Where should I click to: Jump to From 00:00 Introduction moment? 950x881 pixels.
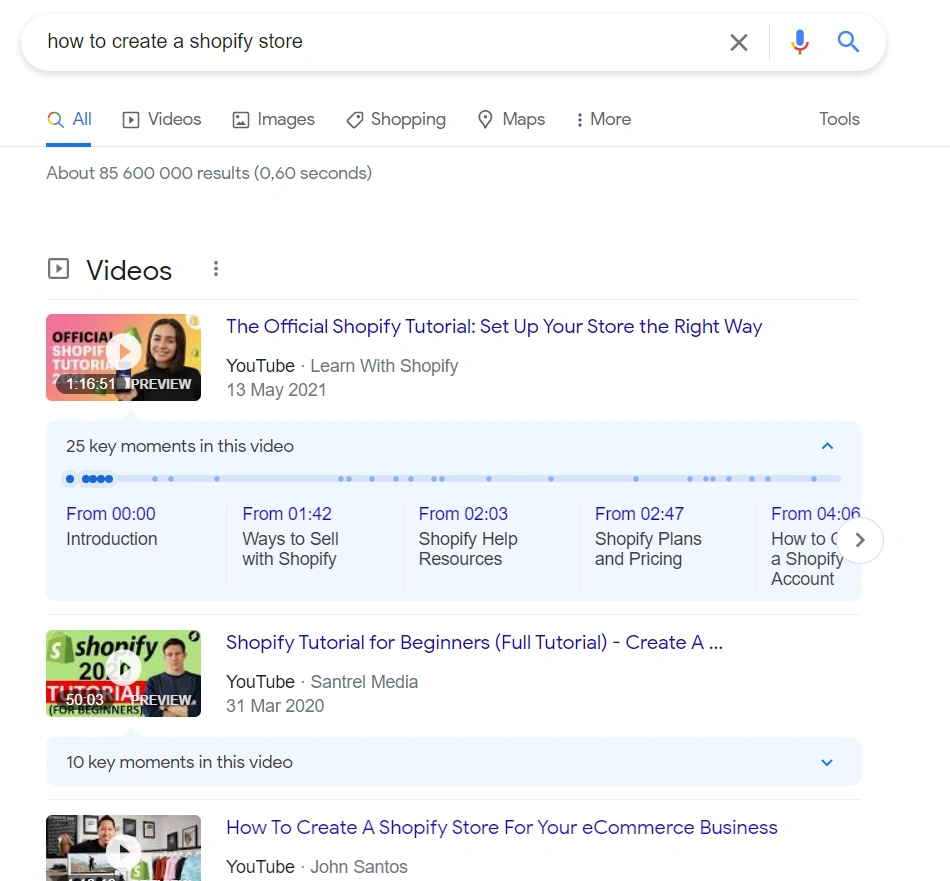point(111,526)
